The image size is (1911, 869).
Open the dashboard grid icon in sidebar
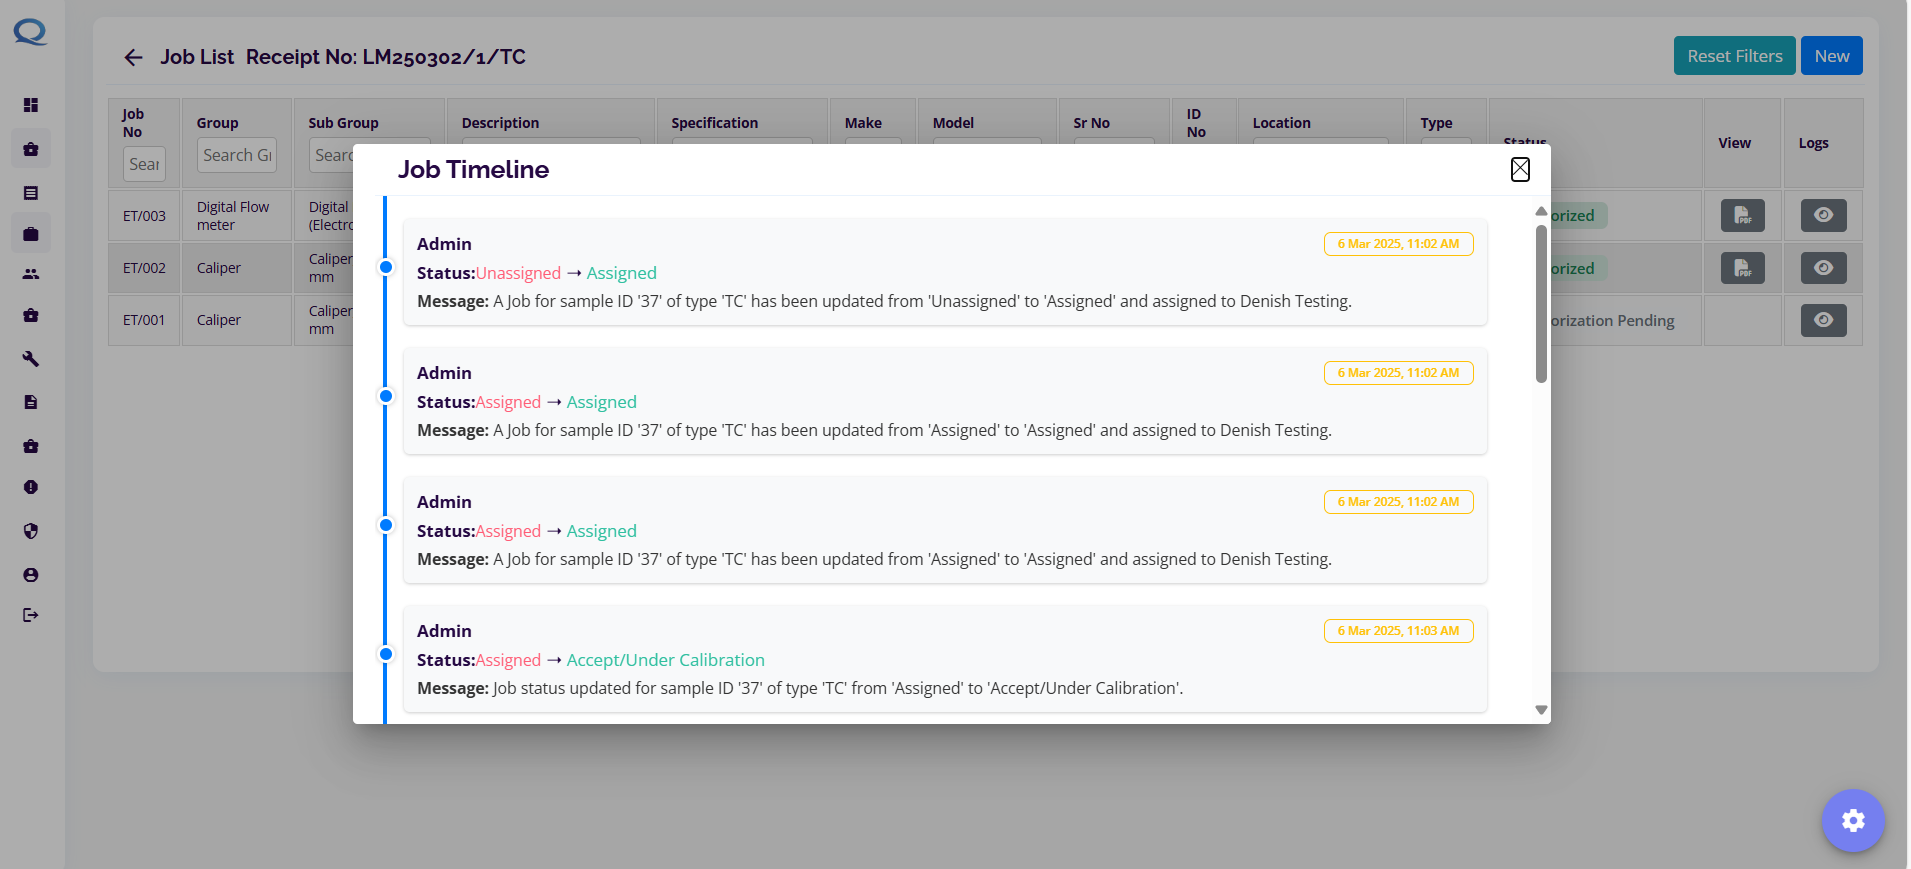click(31, 105)
